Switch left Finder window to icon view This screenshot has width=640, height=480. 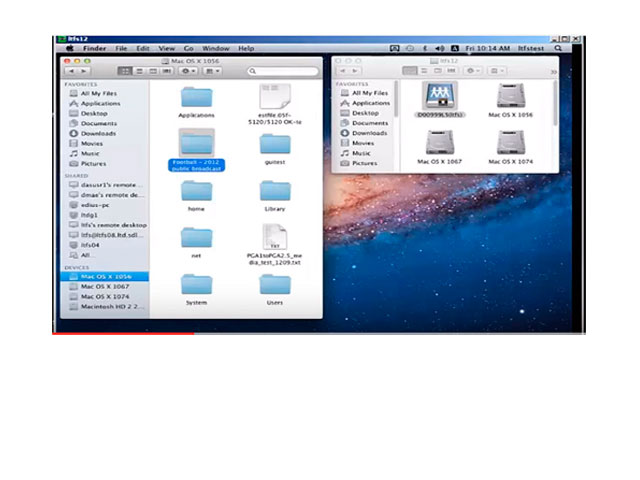(x=122, y=71)
